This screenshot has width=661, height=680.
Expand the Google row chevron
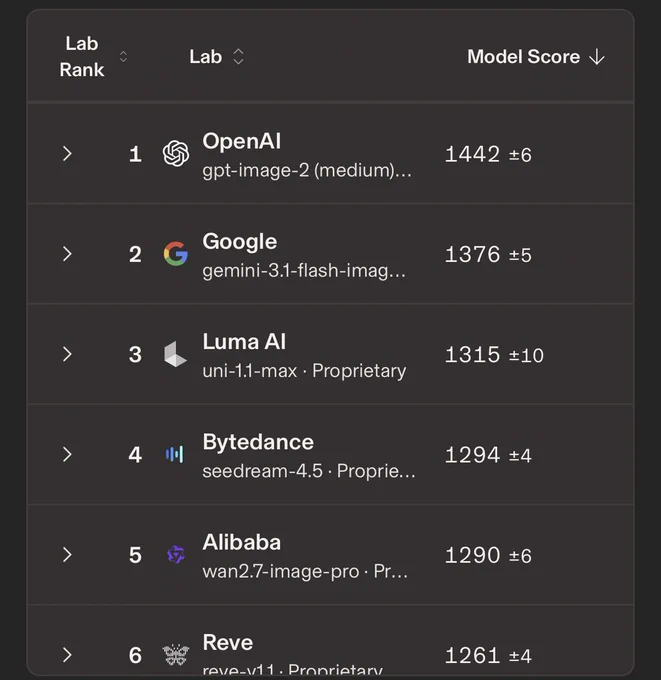coord(67,254)
